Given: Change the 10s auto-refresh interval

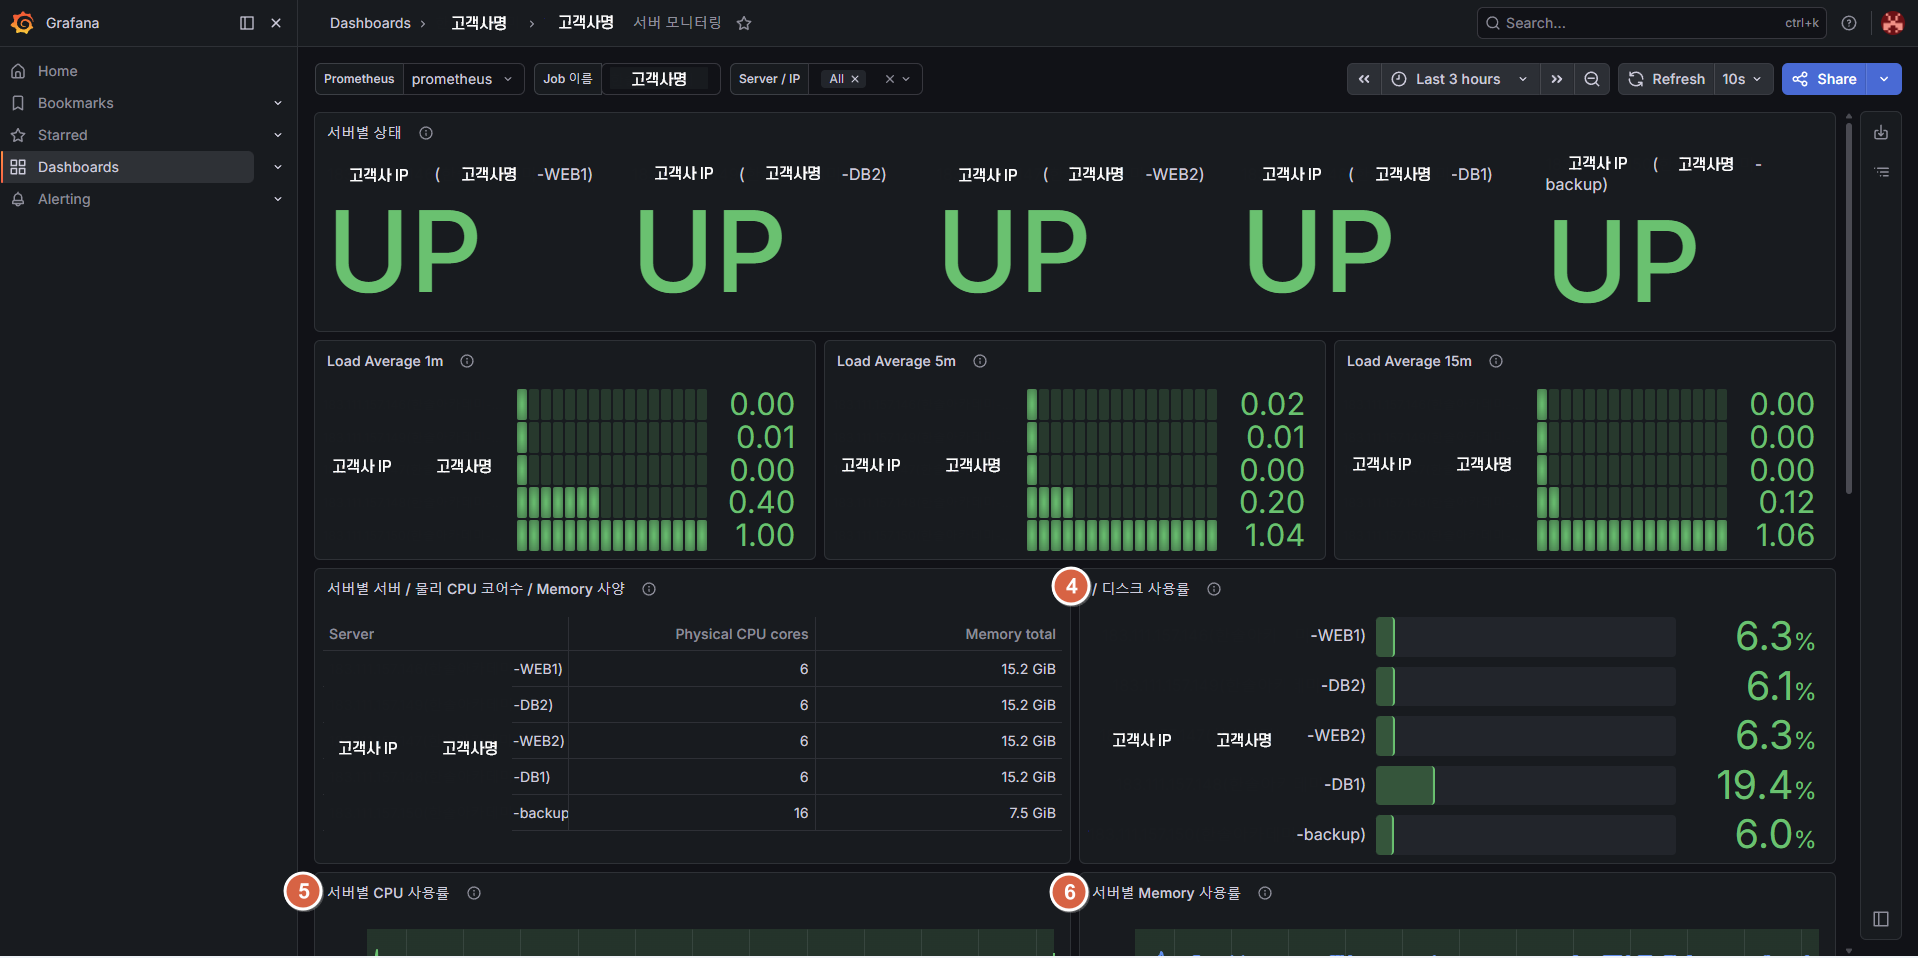Looking at the screenshot, I should point(1743,79).
